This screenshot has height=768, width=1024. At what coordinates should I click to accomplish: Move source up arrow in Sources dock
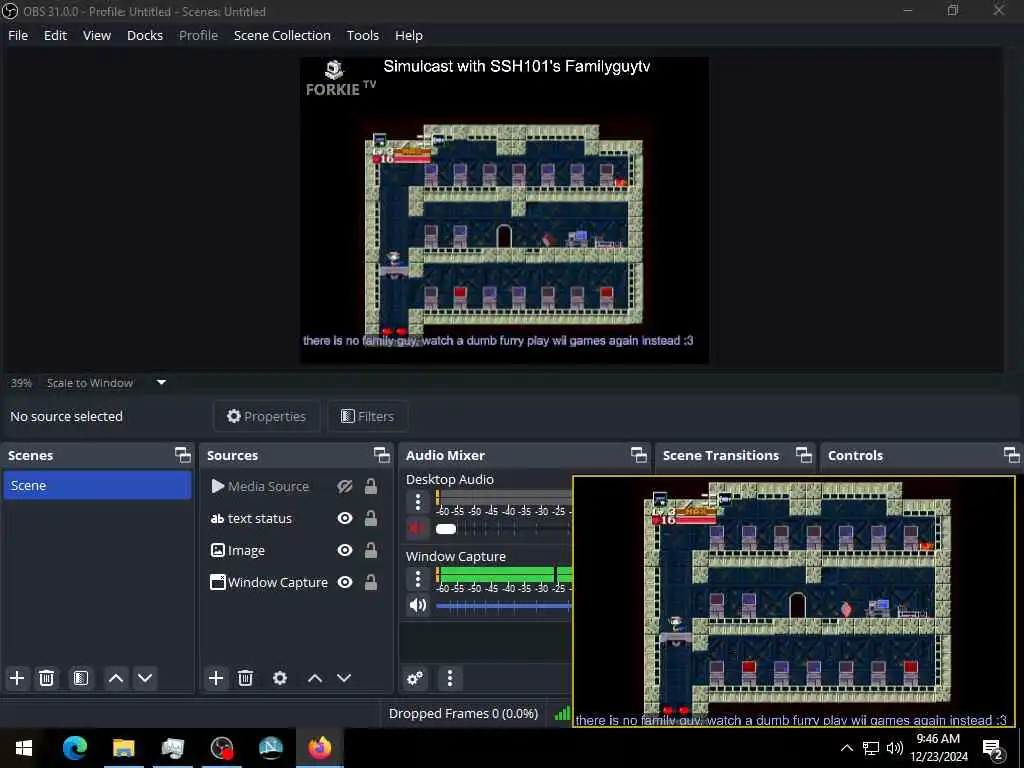pos(315,678)
